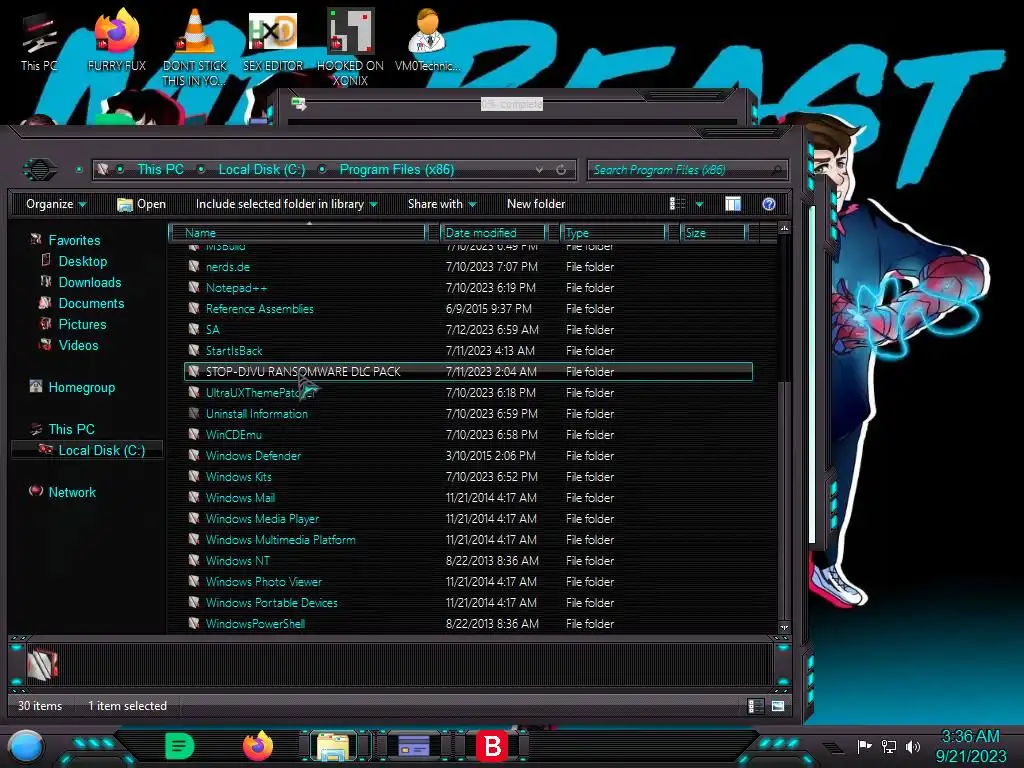Click the vertical scrollbar down arrow
This screenshot has width=1024, height=768.
pyautogui.click(x=784, y=627)
